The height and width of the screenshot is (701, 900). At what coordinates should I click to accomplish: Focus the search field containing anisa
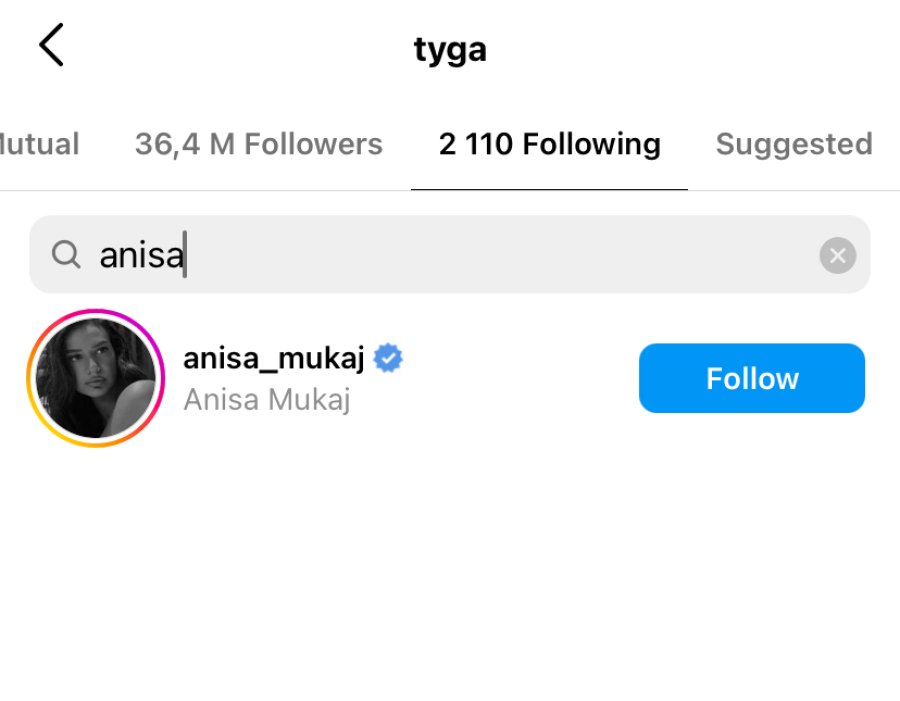coord(450,254)
